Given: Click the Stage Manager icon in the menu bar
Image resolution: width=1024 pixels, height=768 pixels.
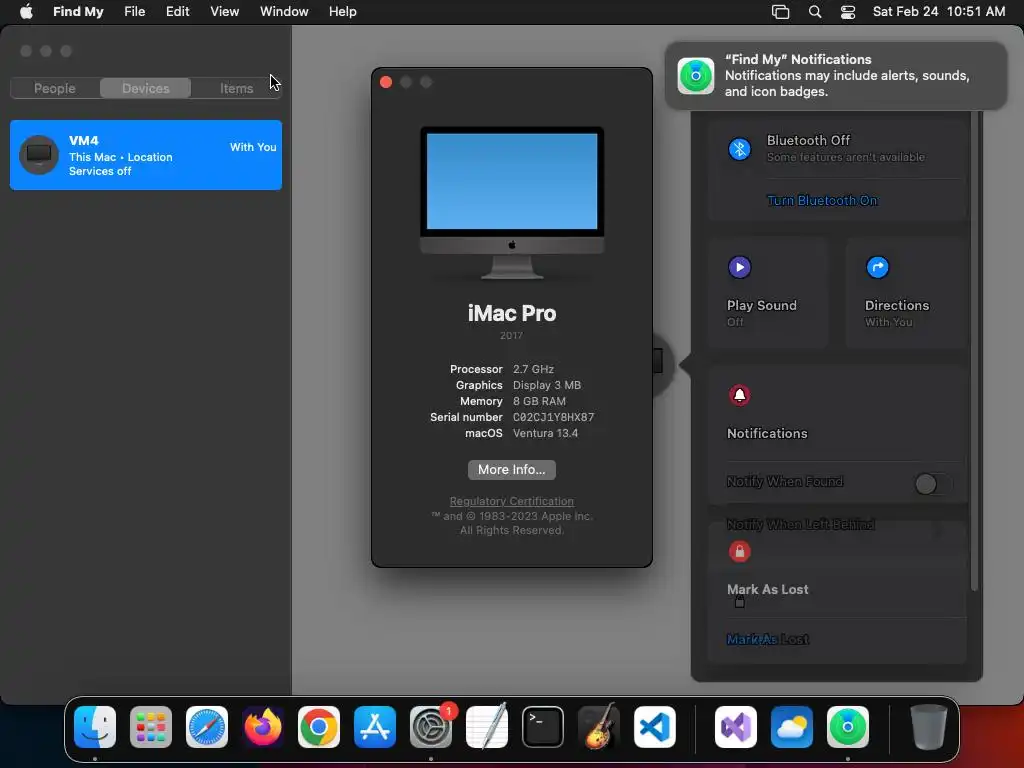Looking at the screenshot, I should (780, 11).
